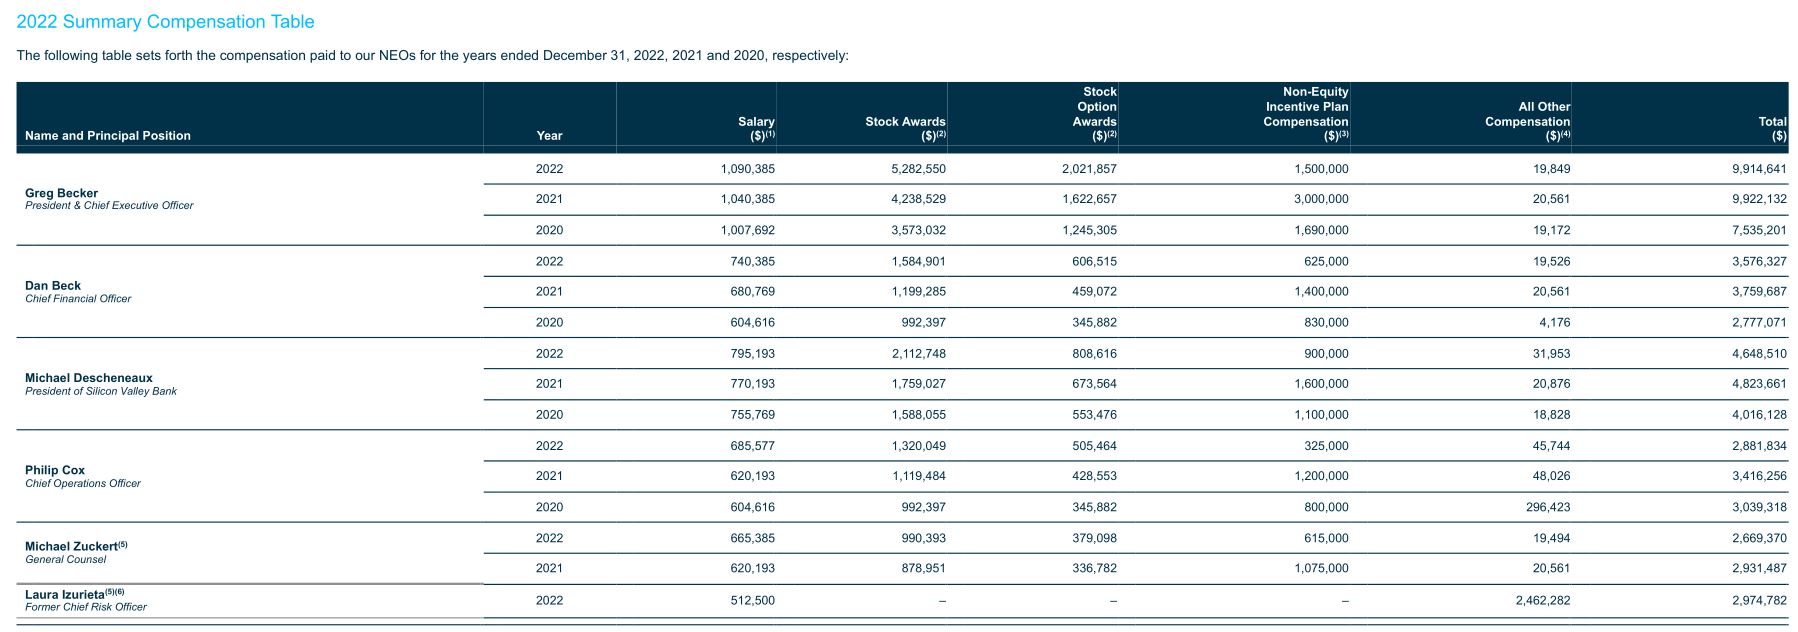Click Michael Descheneaux's 2021 incentive 1,600,000
The image size is (1798, 632).
(1321, 384)
